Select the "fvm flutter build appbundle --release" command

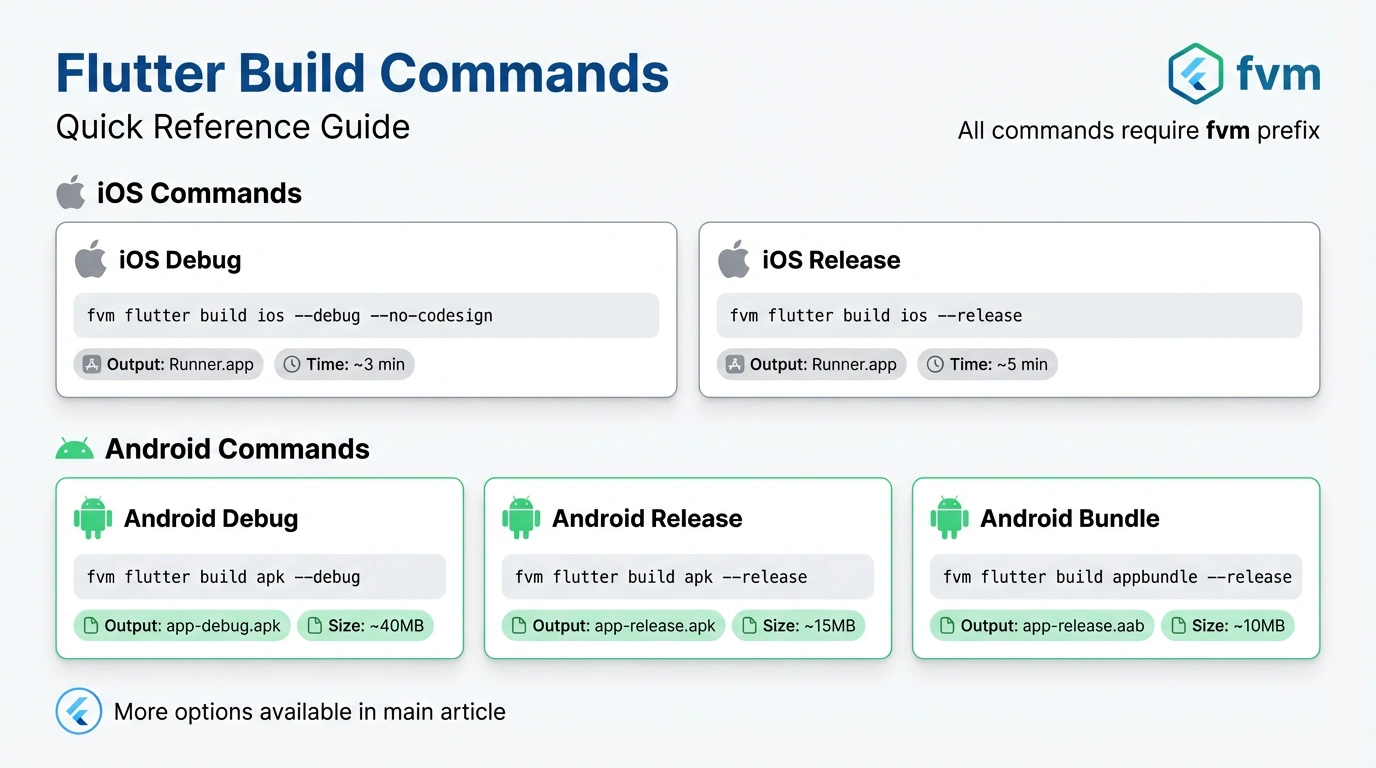[1116, 577]
